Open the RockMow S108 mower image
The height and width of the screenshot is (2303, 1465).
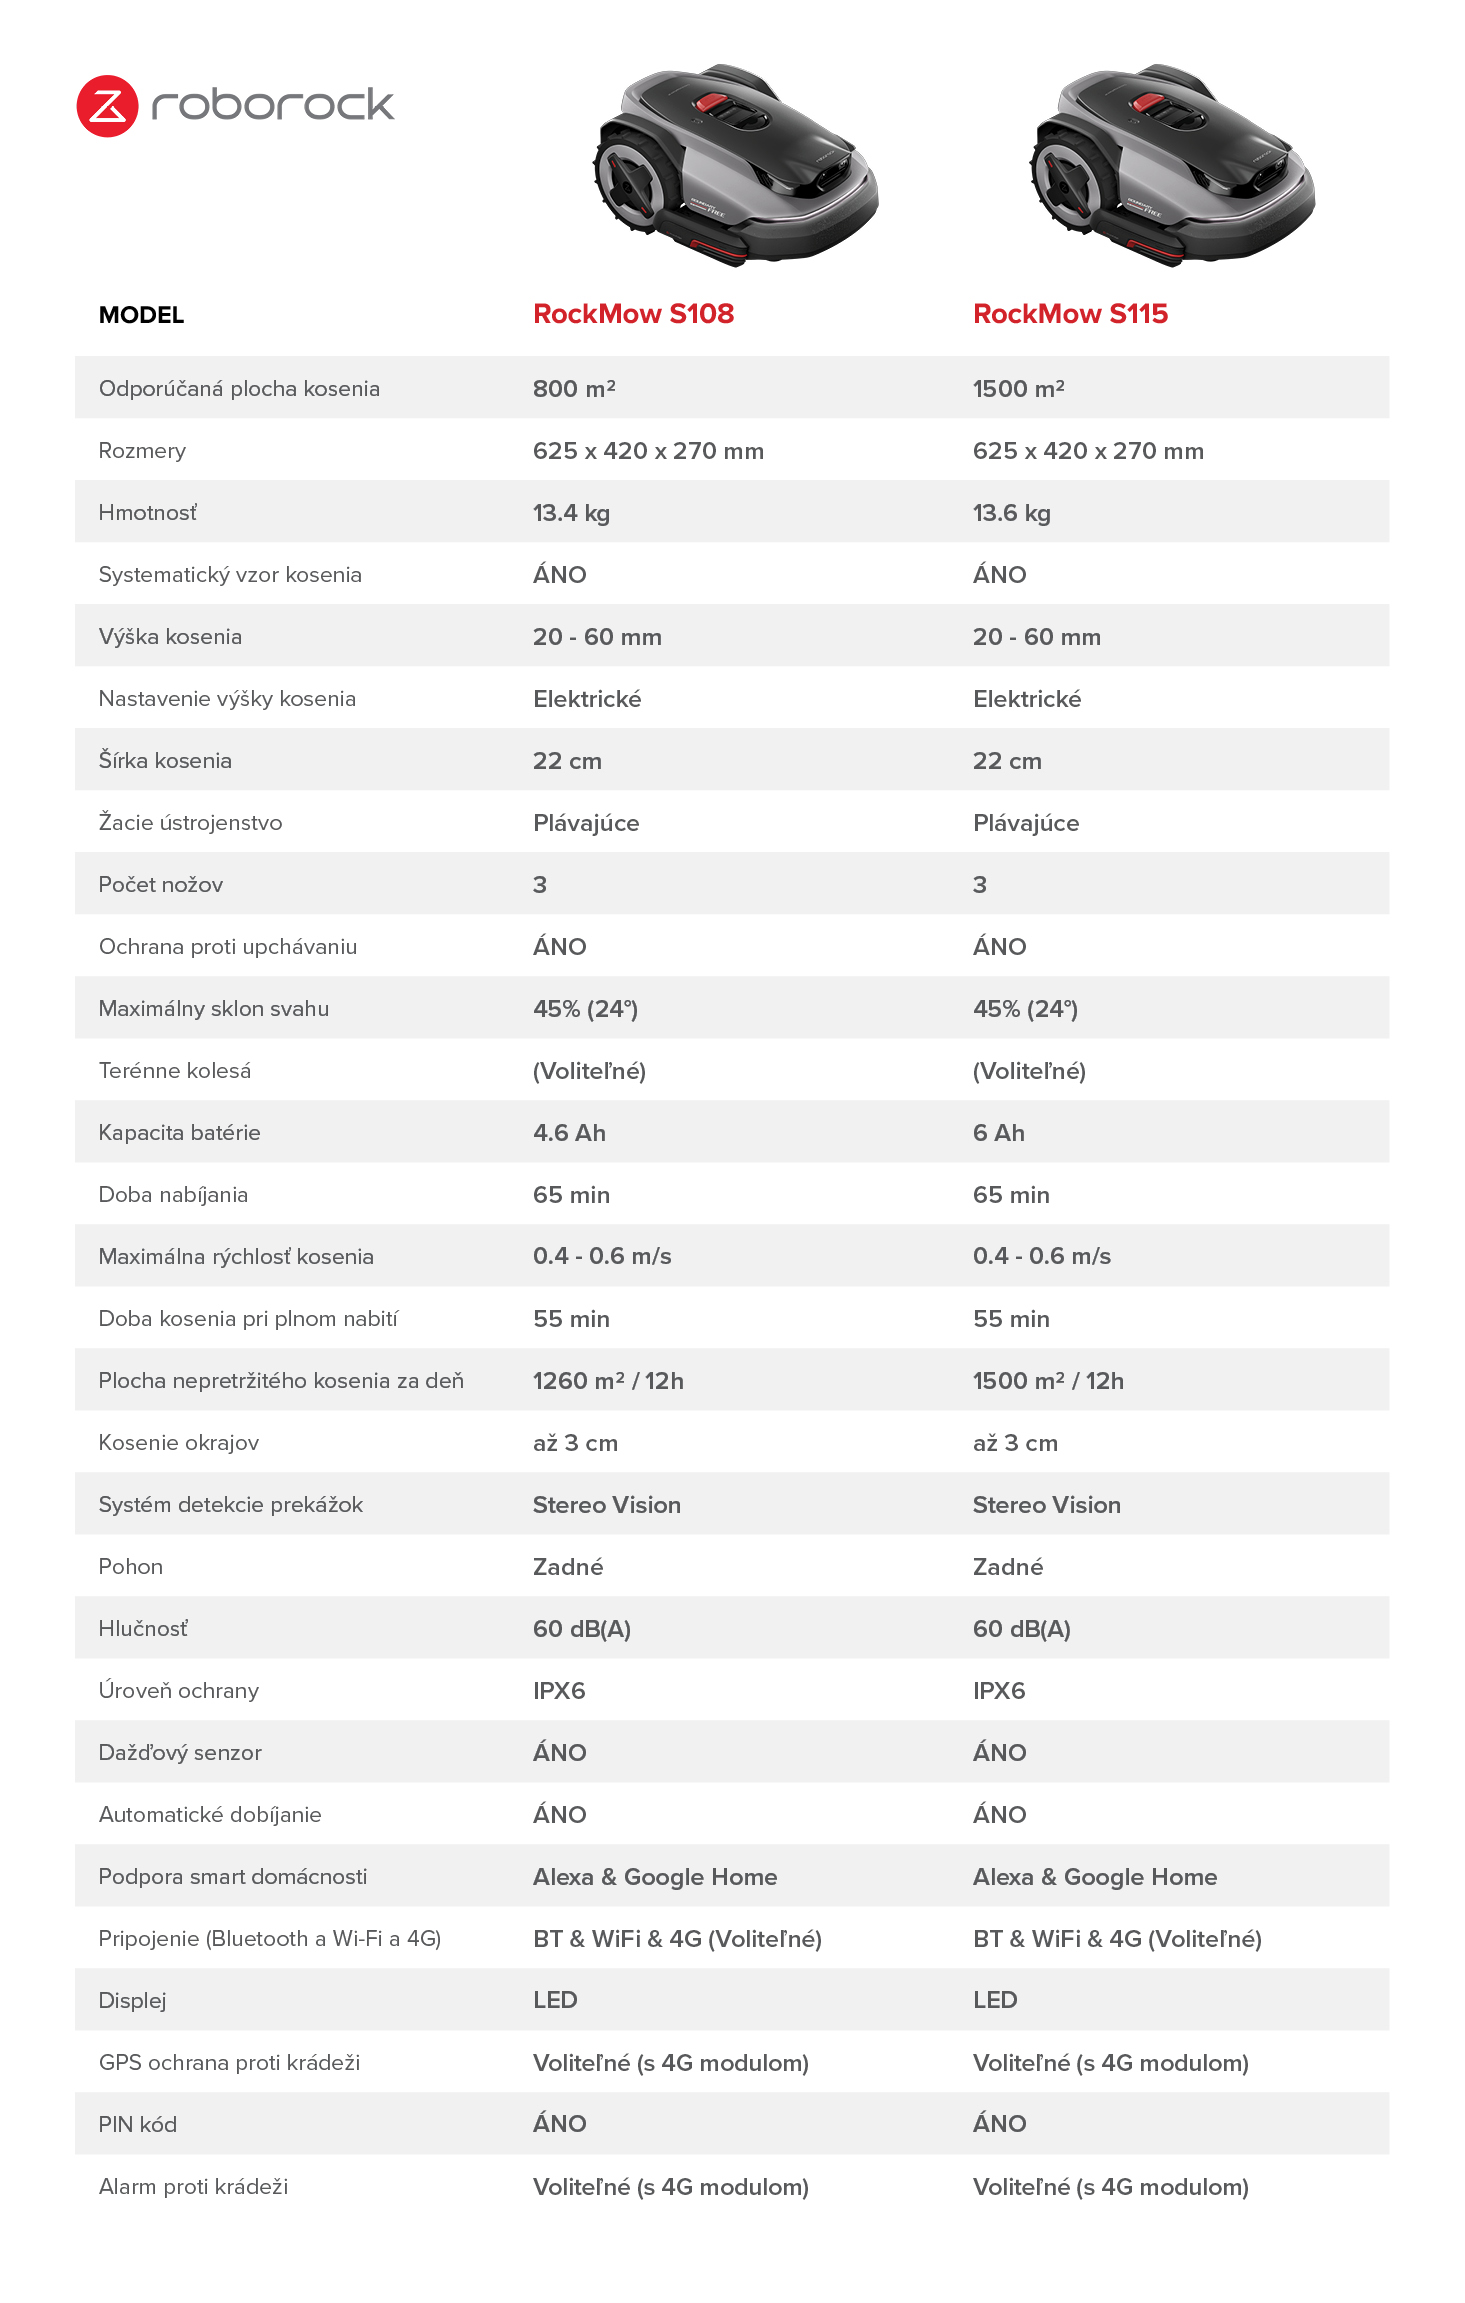[x=735, y=165]
